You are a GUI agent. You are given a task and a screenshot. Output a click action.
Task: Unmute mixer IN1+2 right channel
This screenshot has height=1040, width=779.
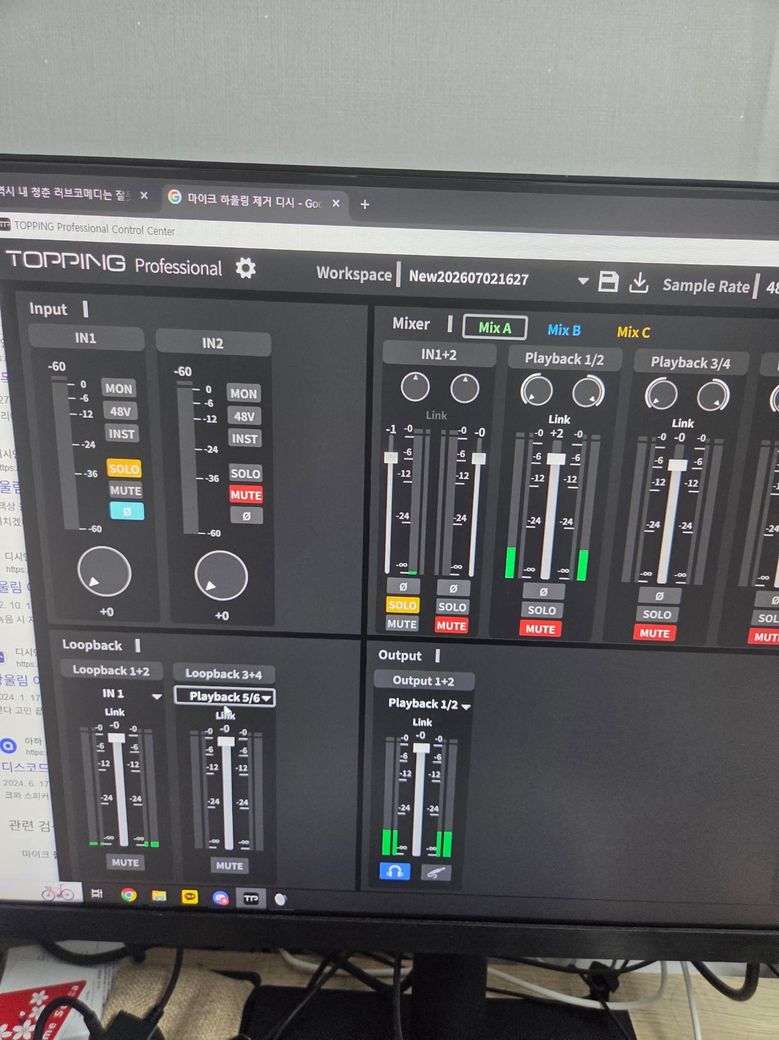click(x=451, y=625)
